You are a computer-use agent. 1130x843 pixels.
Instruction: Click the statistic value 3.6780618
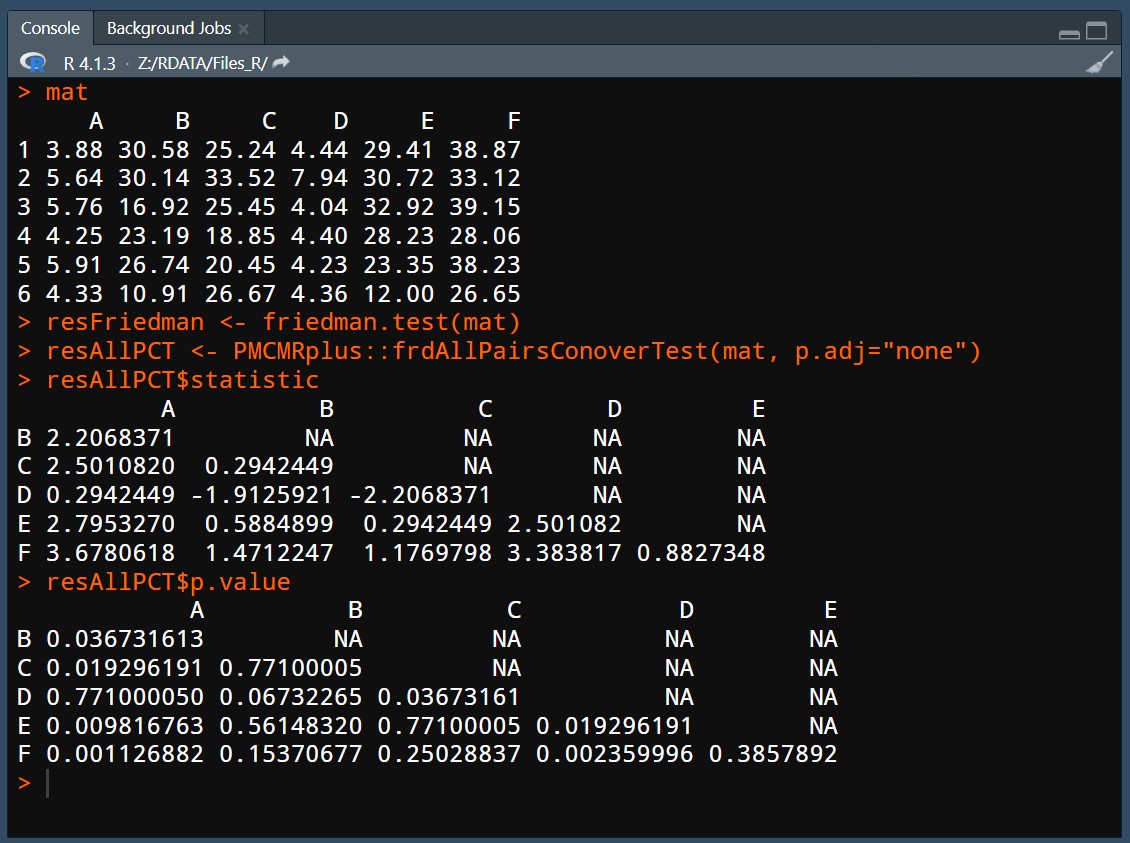click(x=110, y=553)
